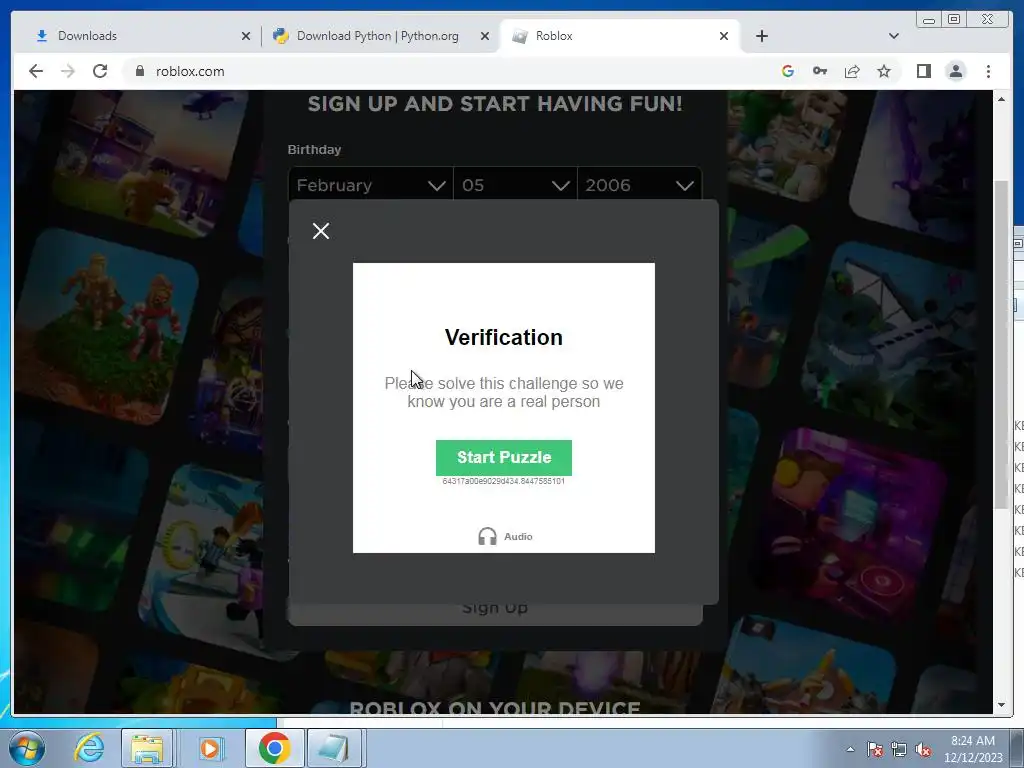Screen dimensions: 1024x768
Task: Click the Birthday label
Action: [x=314, y=150]
